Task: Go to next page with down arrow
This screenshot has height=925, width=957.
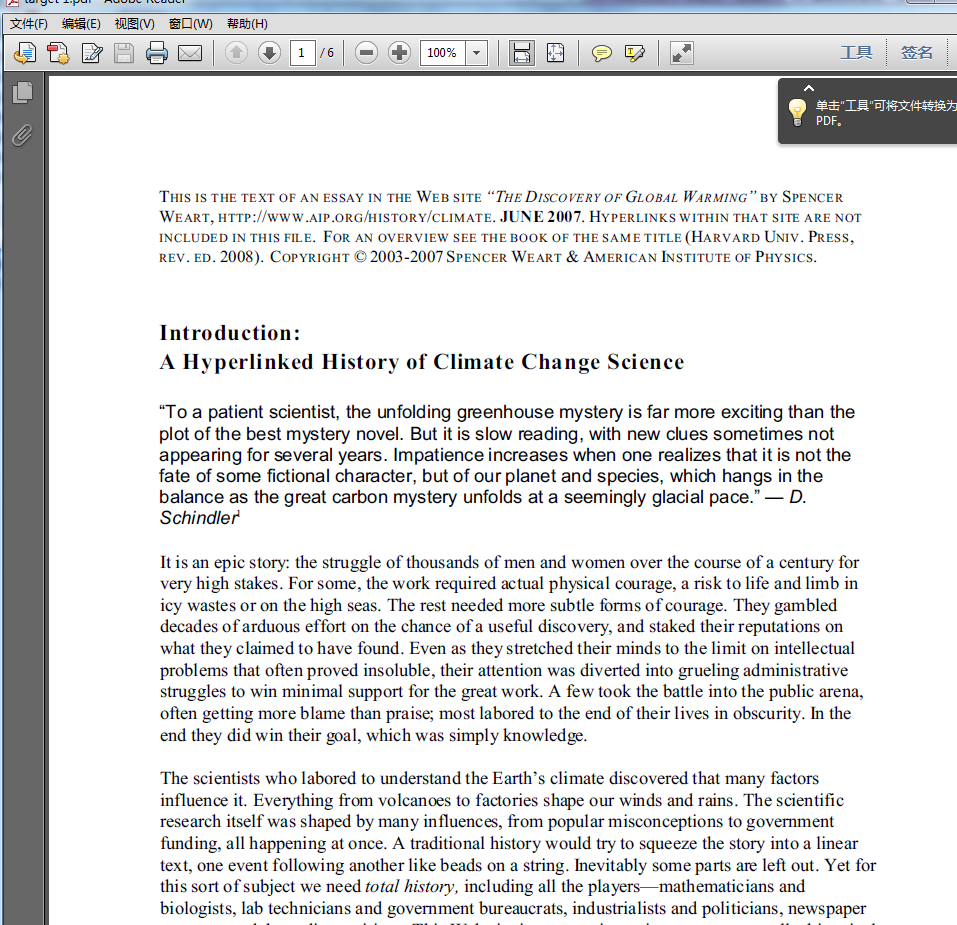Action: [x=269, y=52]
